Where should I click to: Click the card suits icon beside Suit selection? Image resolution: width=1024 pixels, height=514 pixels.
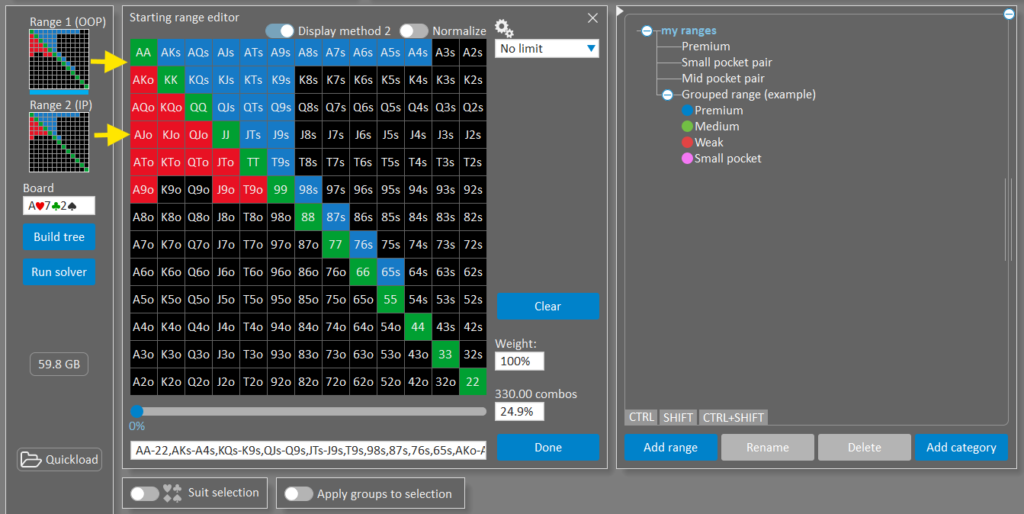172,493
